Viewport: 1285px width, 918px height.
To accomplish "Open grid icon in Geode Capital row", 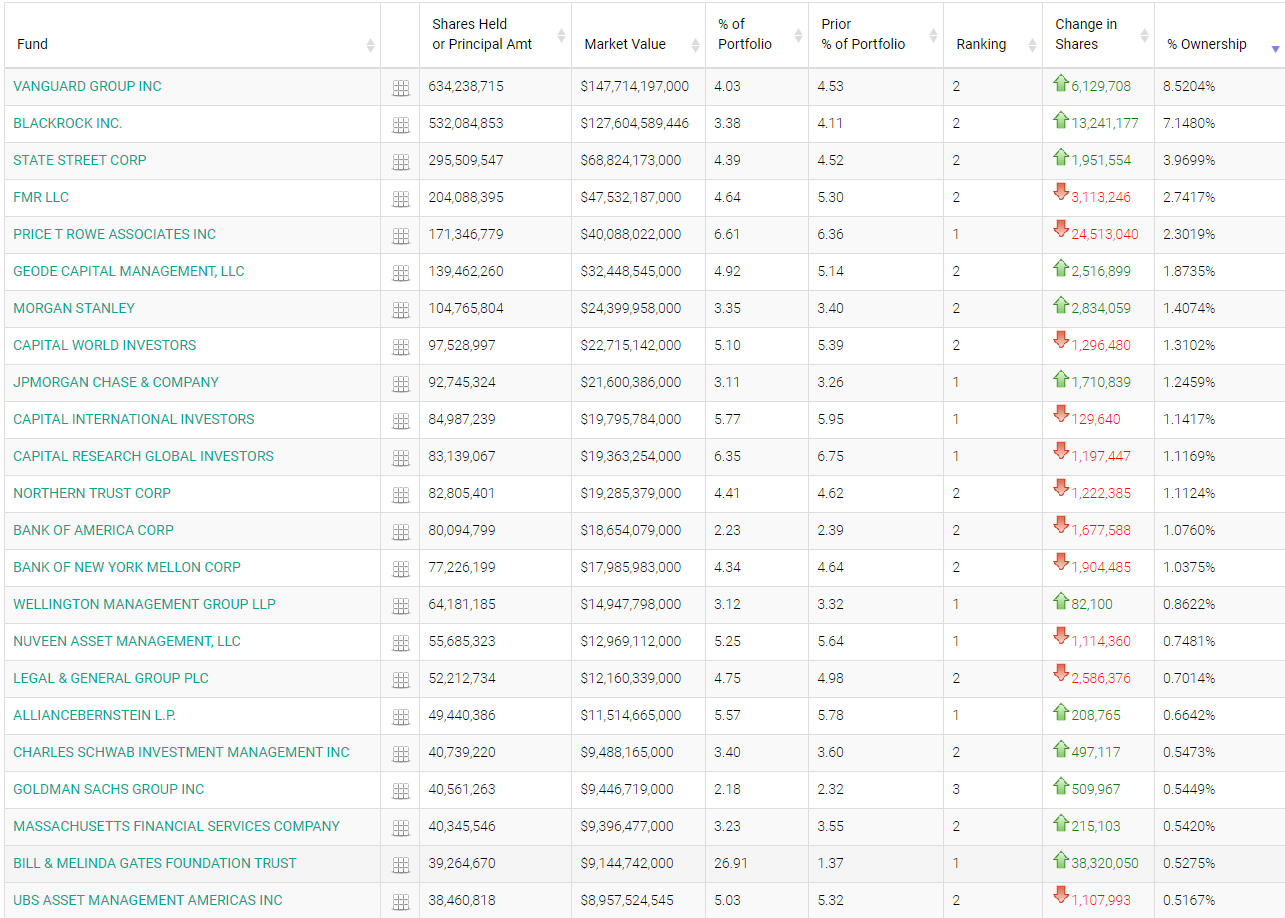I will [401, 273].
